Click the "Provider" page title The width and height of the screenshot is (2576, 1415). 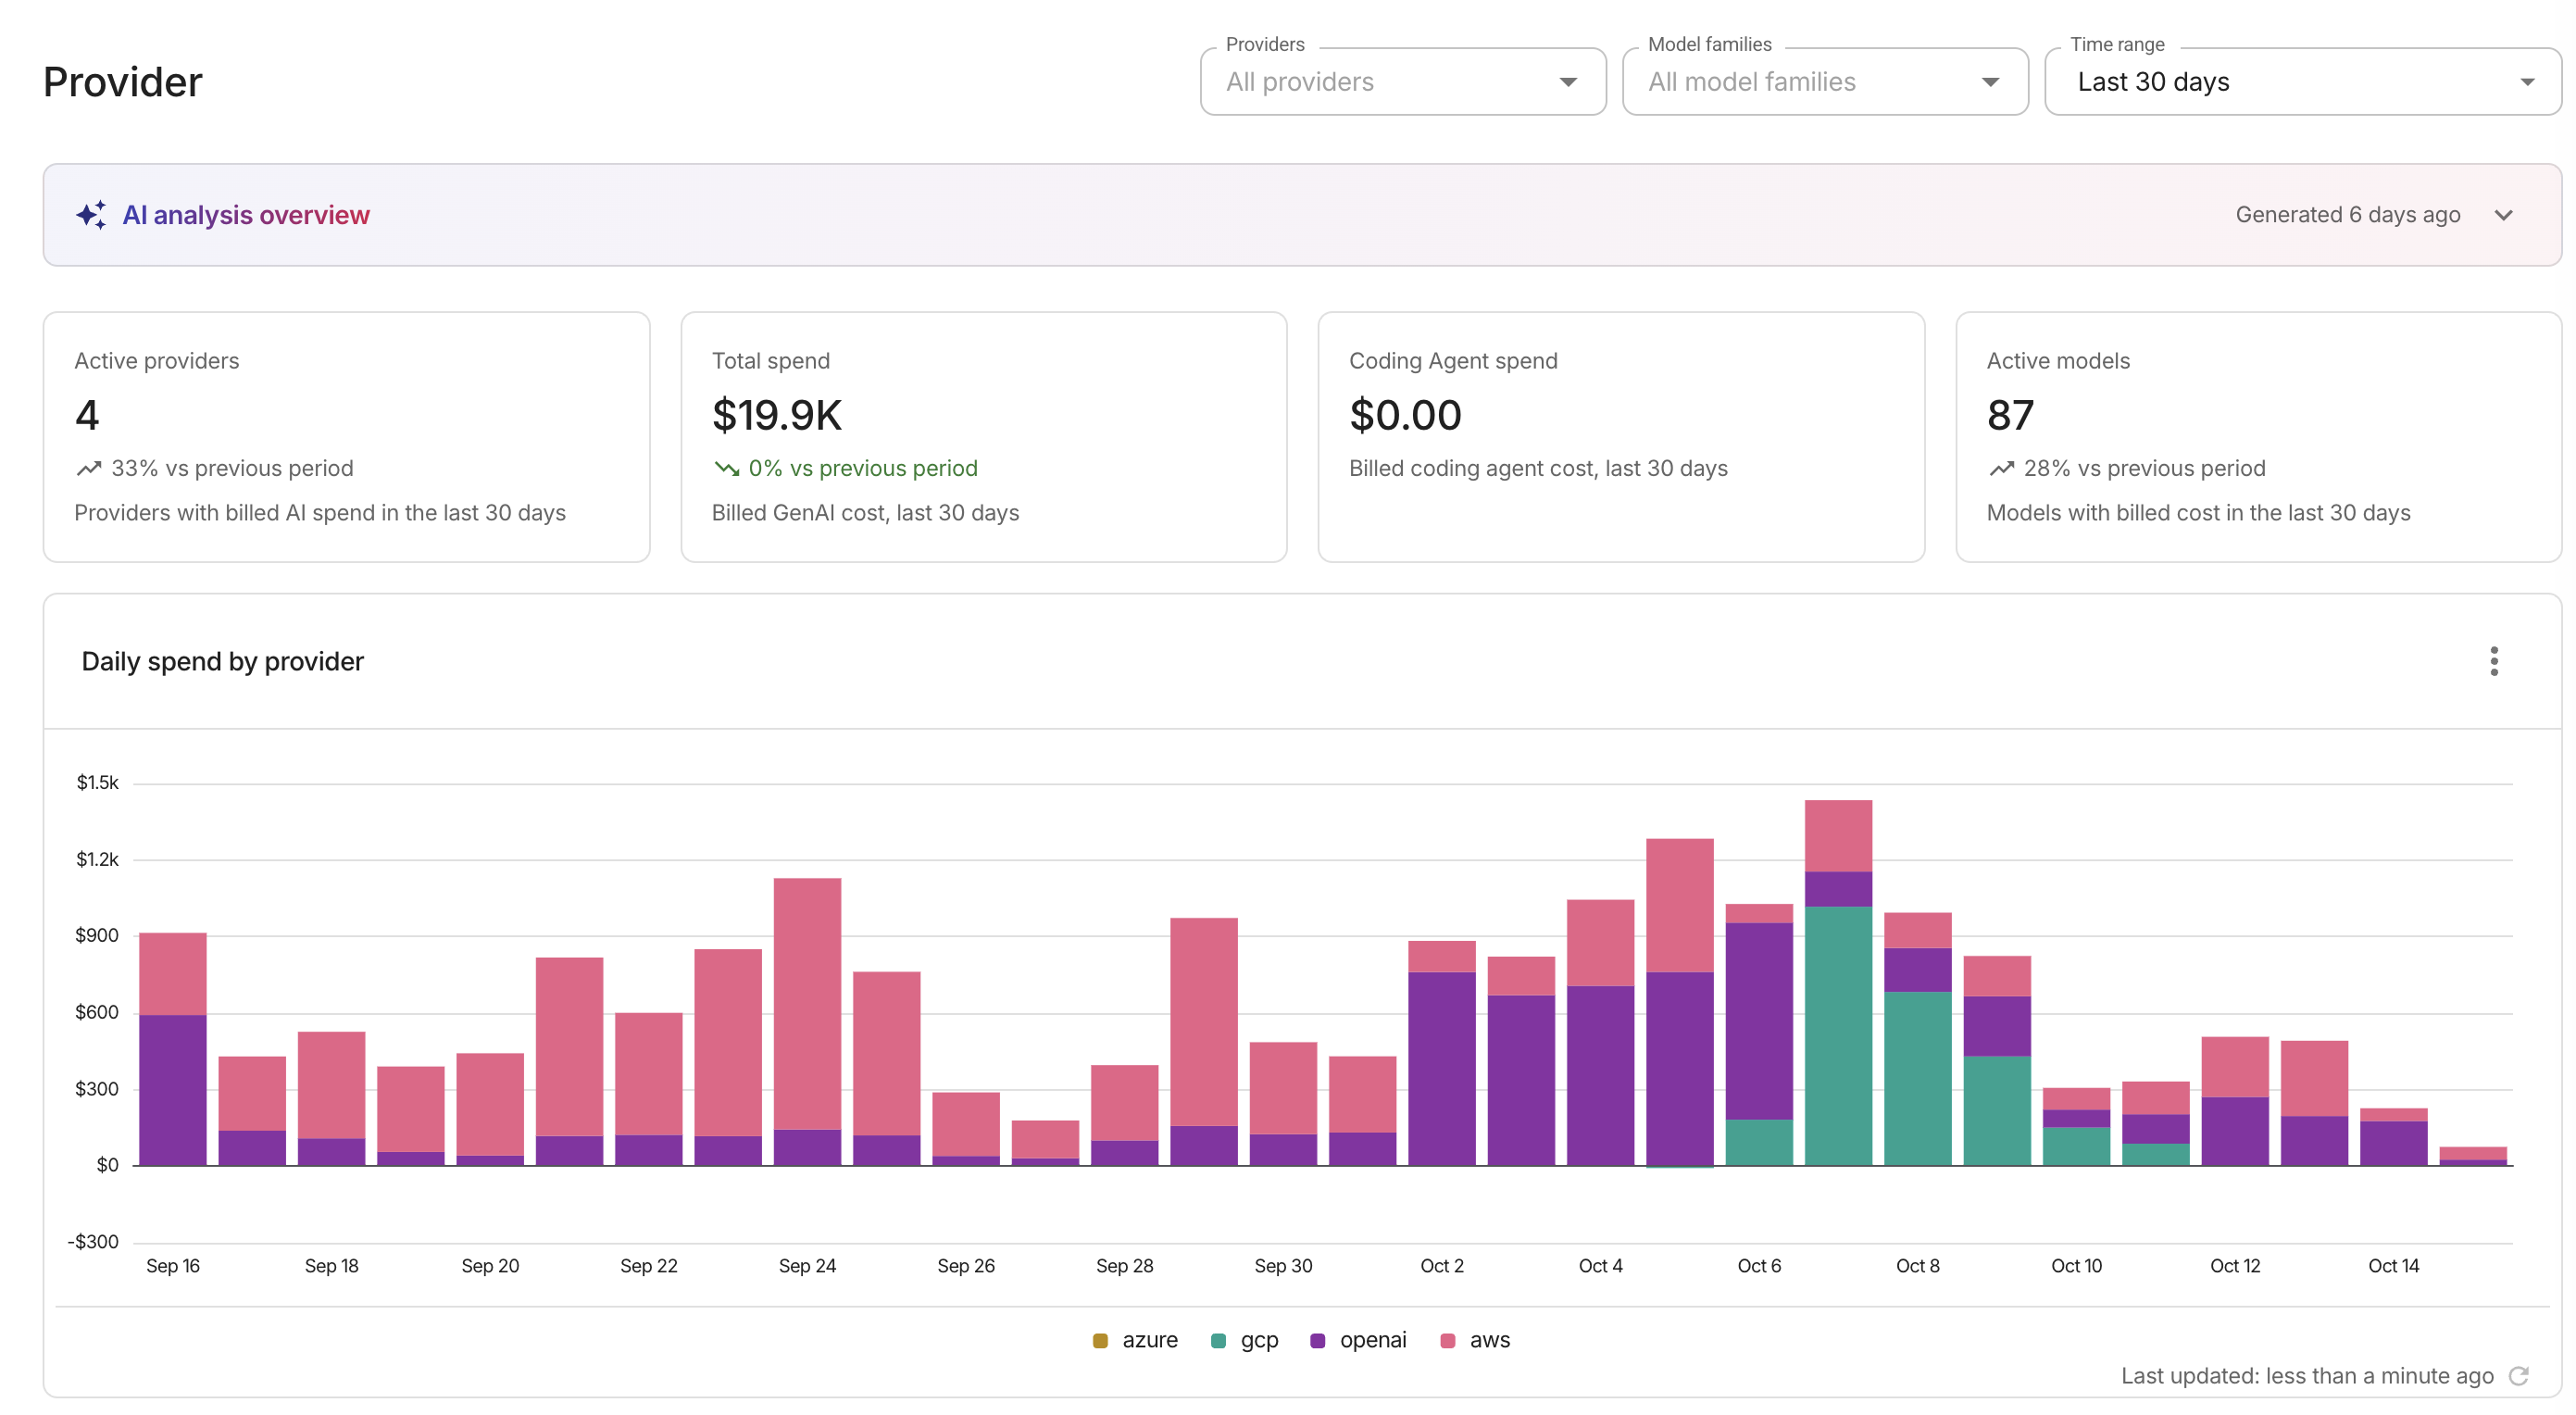click(x=123, y=82)
